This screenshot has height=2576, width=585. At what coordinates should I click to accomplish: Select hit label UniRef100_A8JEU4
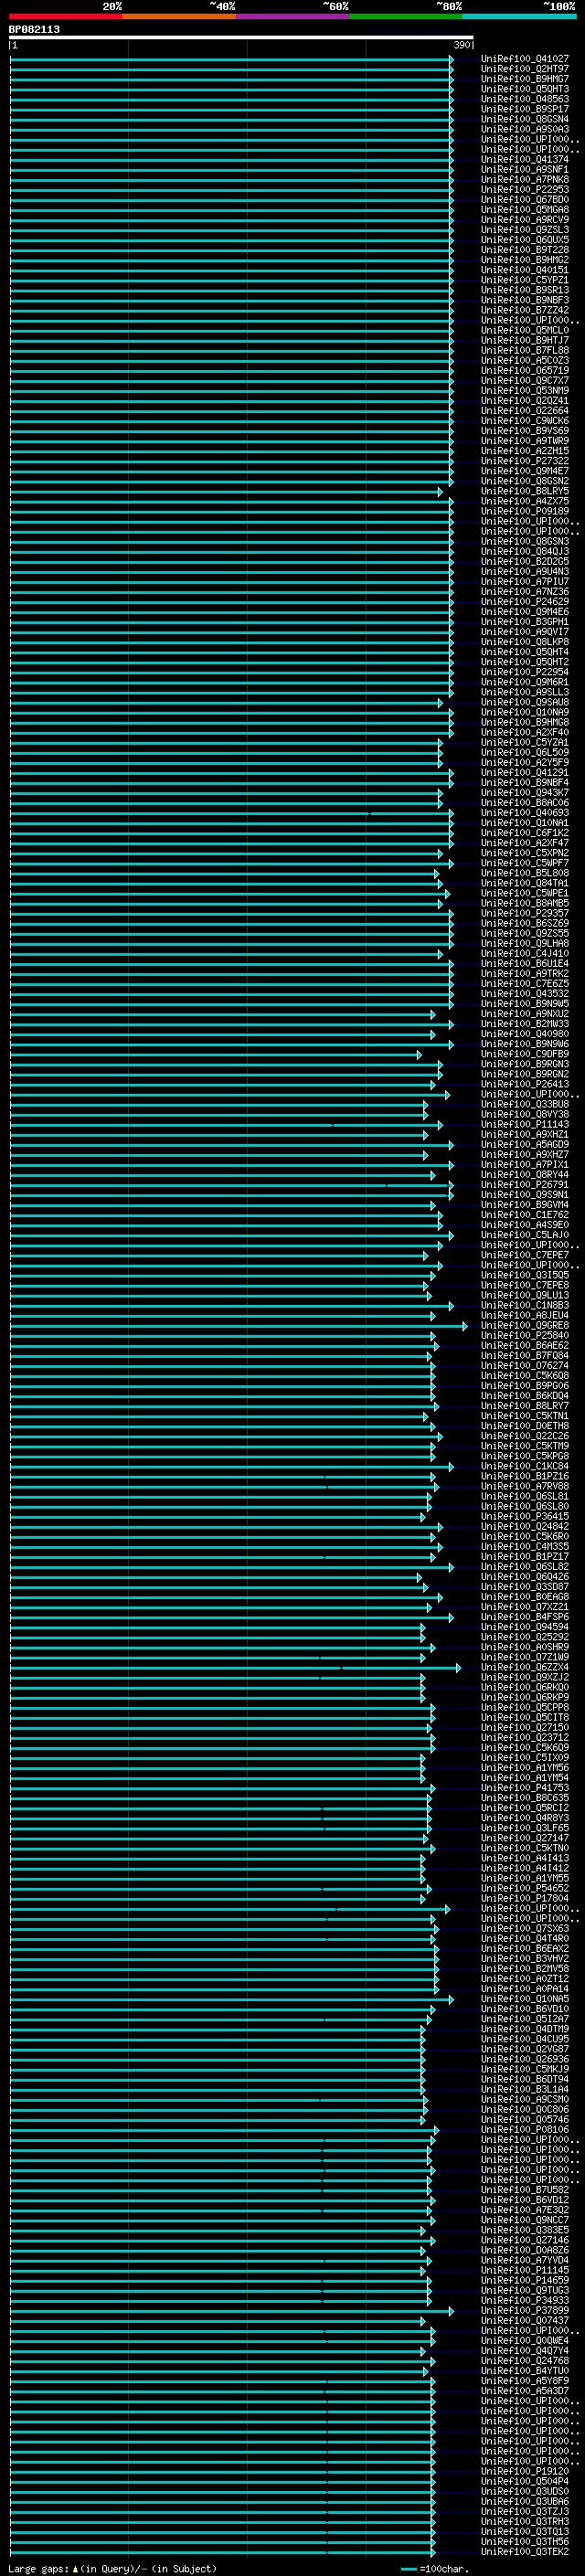(x=525, y=1315)
